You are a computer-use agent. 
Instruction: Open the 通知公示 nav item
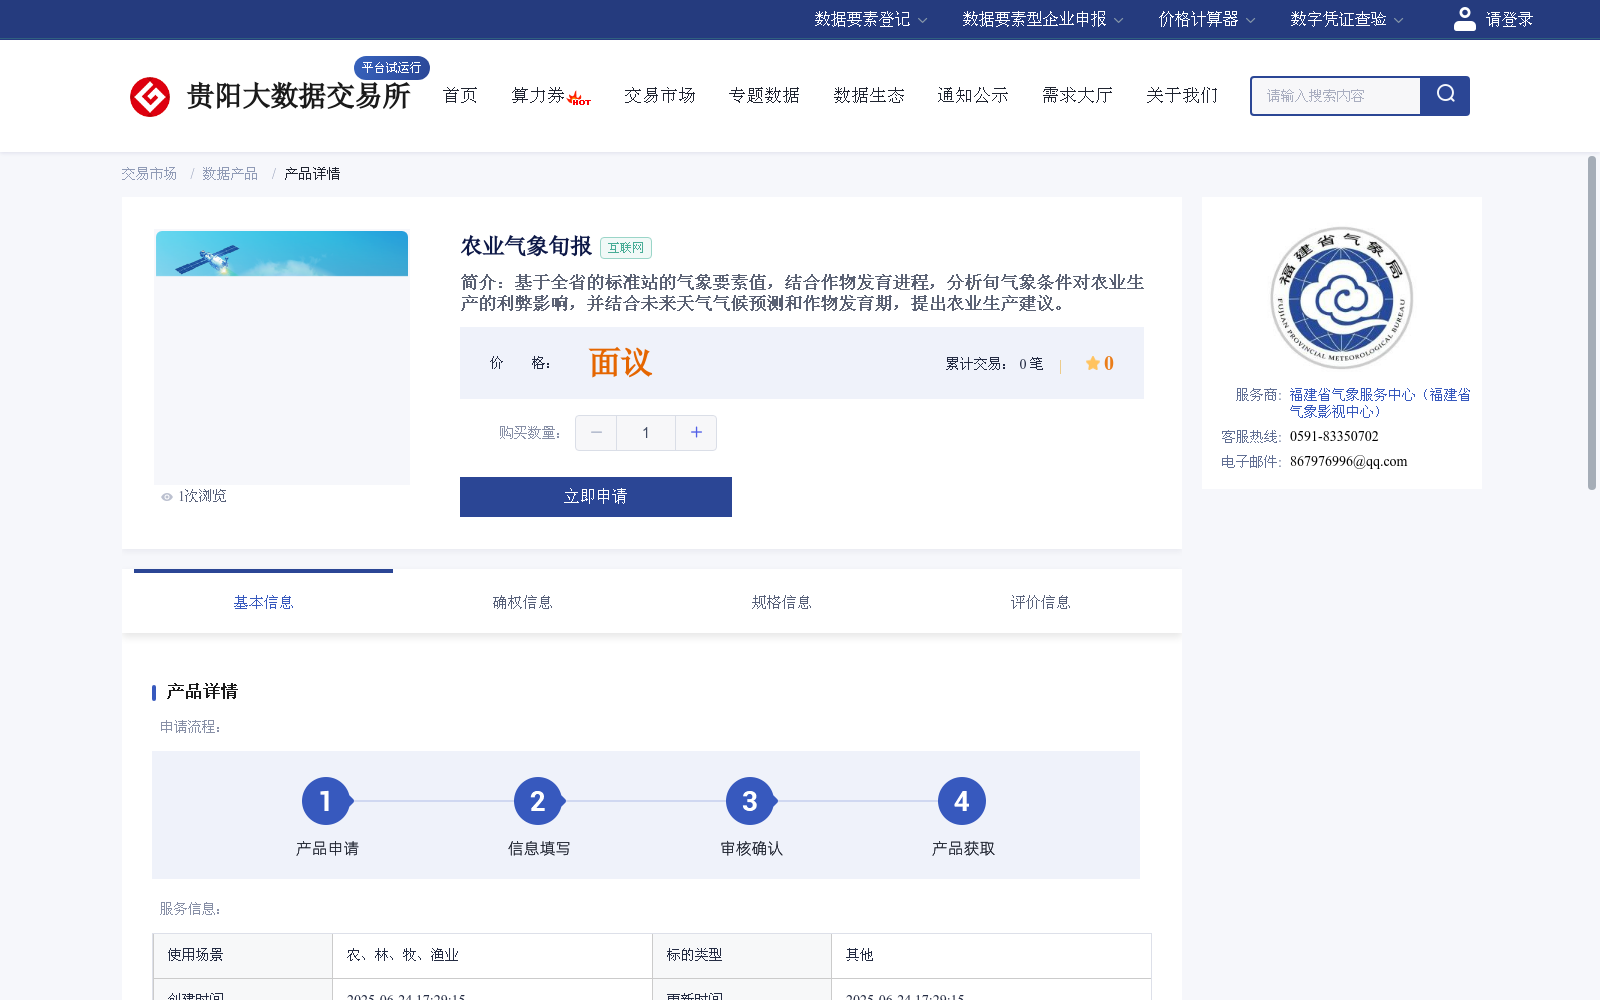tap(973, 95)
